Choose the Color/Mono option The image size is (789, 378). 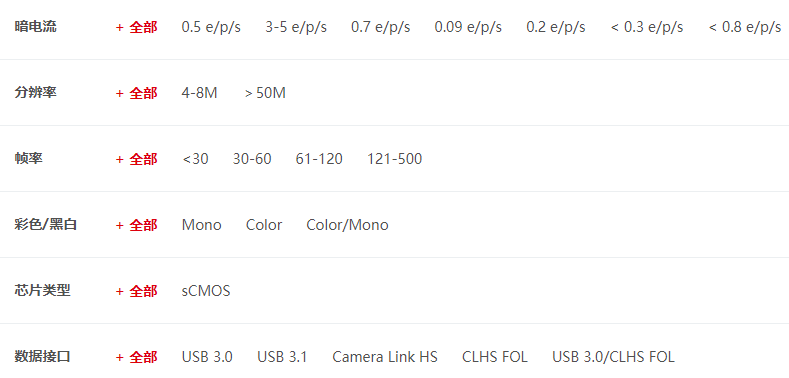(x=347, y=225)
